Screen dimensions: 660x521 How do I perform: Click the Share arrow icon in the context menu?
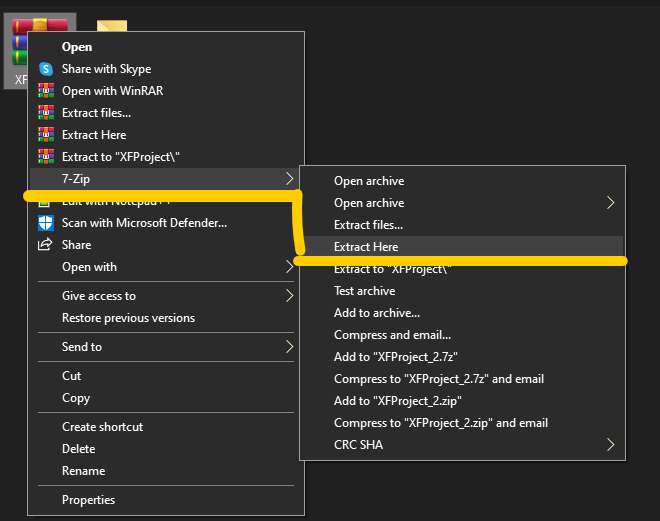pos(45,244)
